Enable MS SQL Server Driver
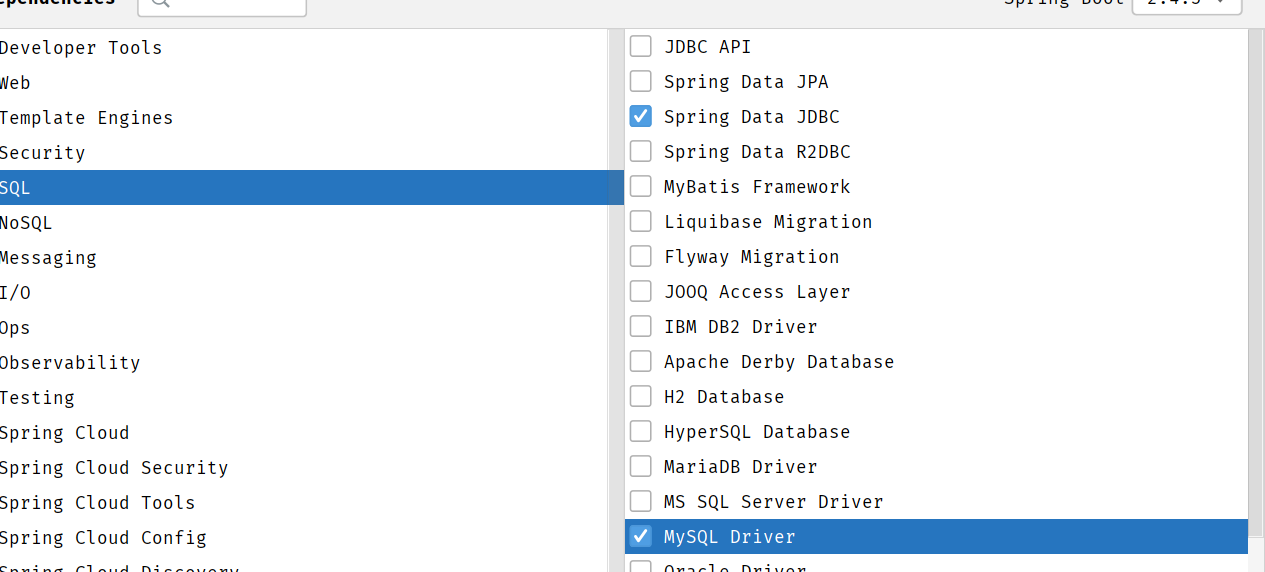This screenshot has height=572, width=1265. click(x=641, y=501)
